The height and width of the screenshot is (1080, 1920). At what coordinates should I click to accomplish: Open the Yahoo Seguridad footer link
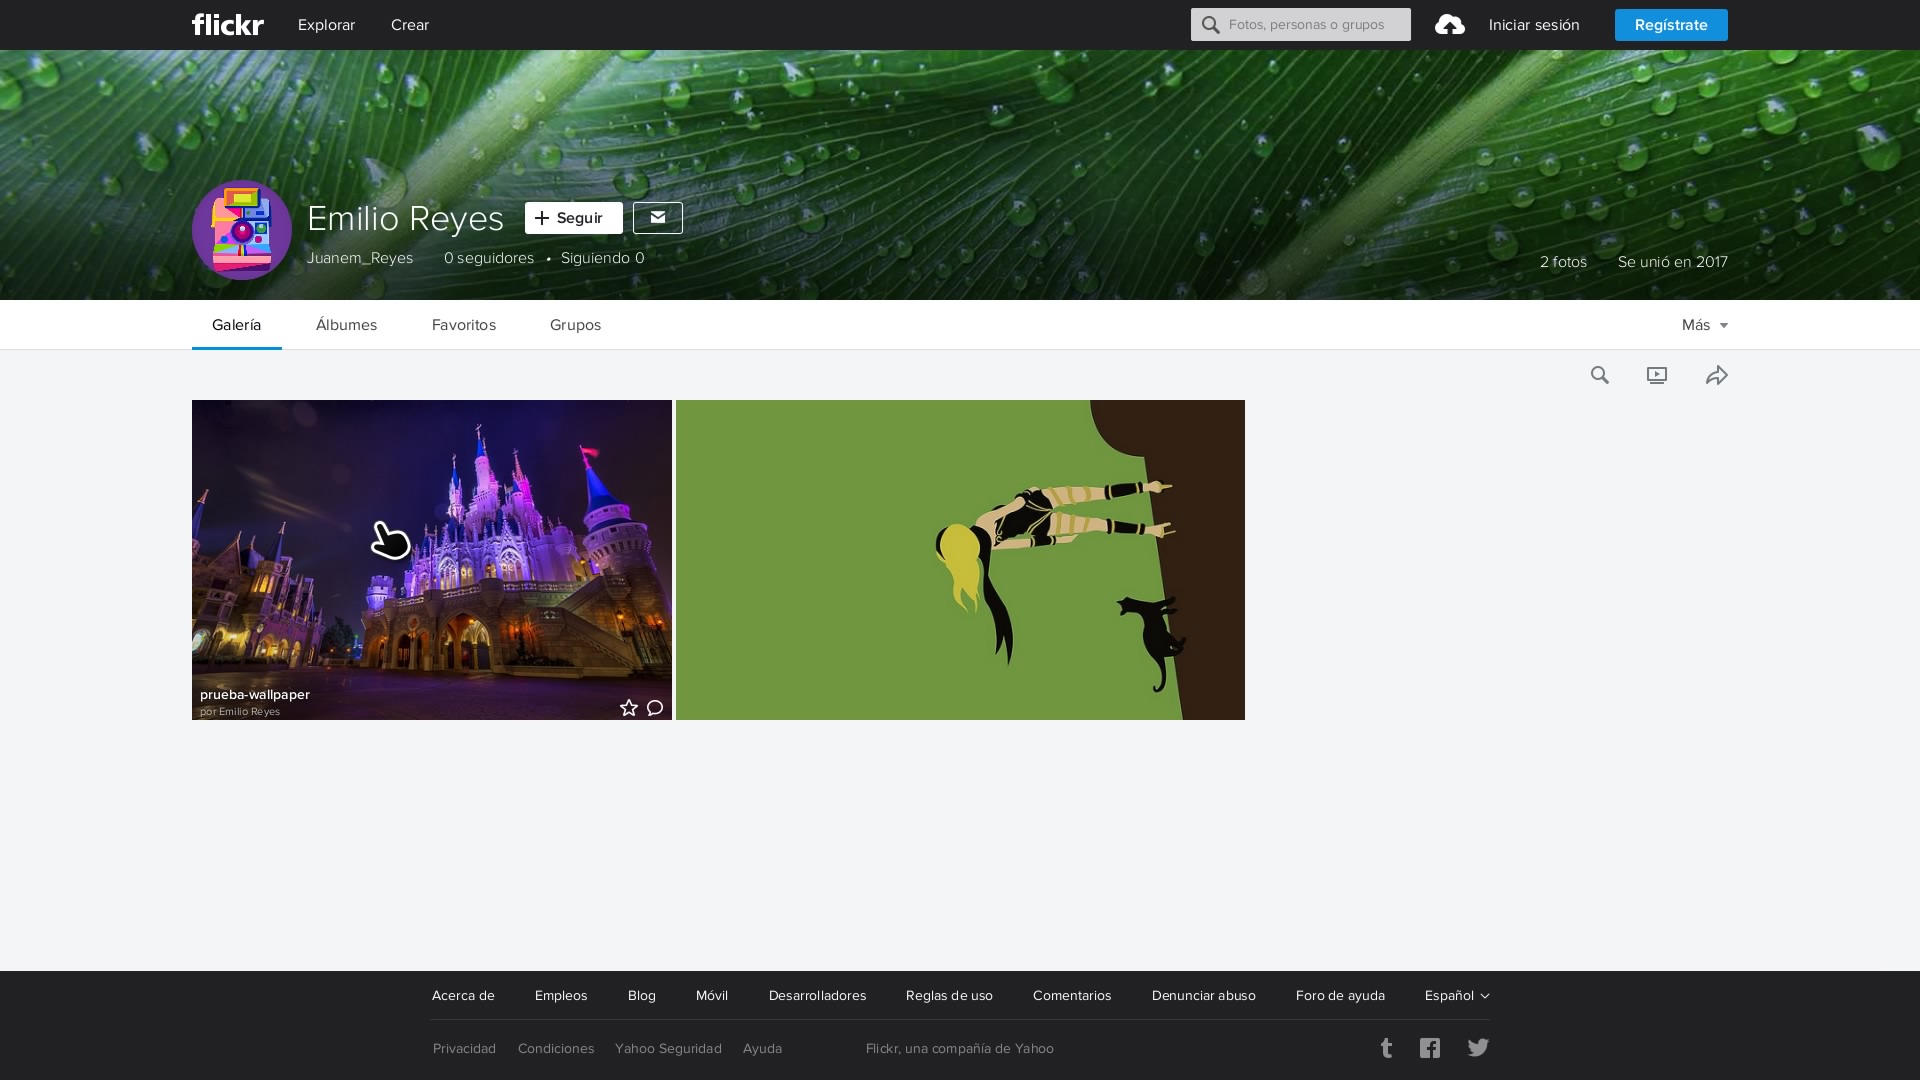click(x=668, y=1049)
